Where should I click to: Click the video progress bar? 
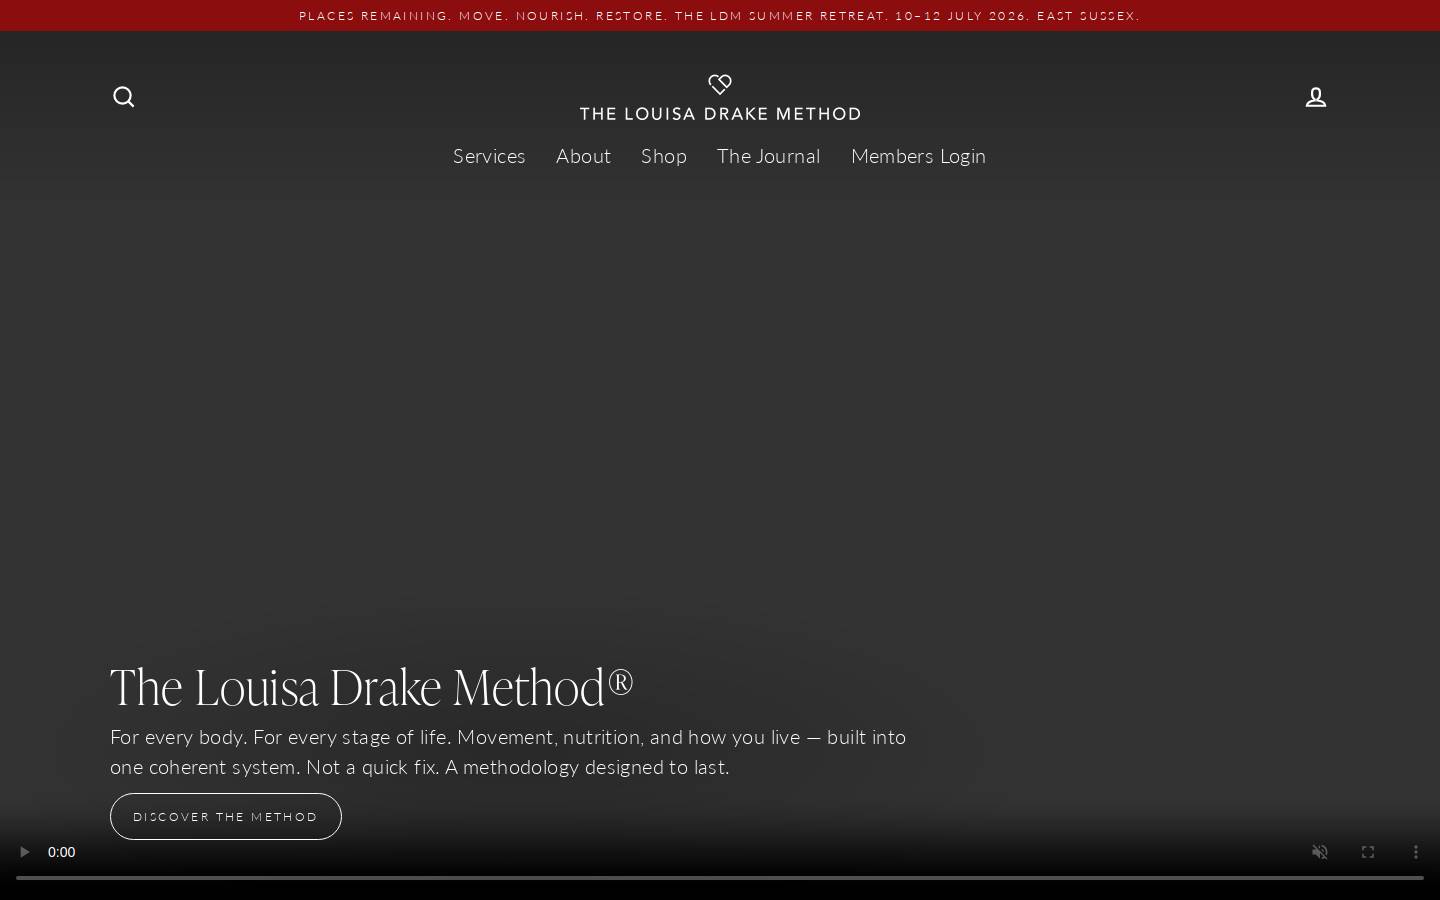tap(720, 878)
